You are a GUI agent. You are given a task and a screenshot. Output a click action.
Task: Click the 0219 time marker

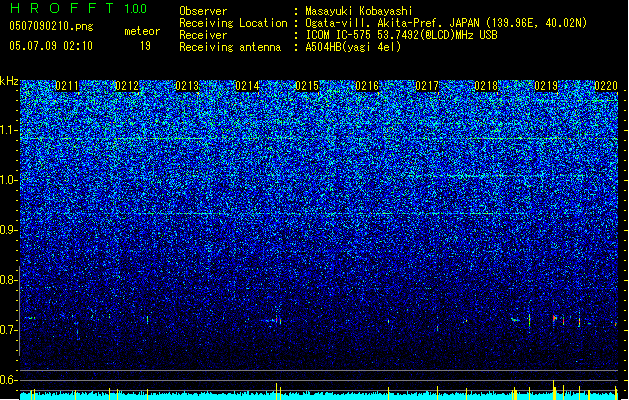[x=546, y=86]
